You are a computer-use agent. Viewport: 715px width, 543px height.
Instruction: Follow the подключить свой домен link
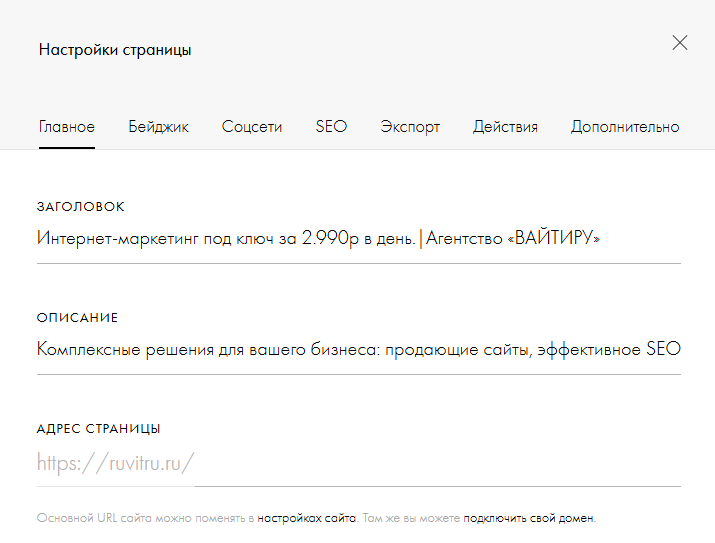pyautogui.click(x=529, y=518)
